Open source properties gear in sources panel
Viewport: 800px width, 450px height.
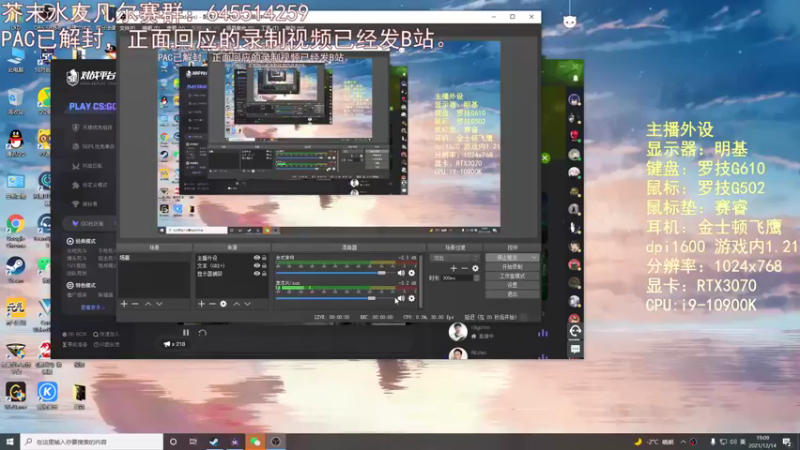coord(223,304)
